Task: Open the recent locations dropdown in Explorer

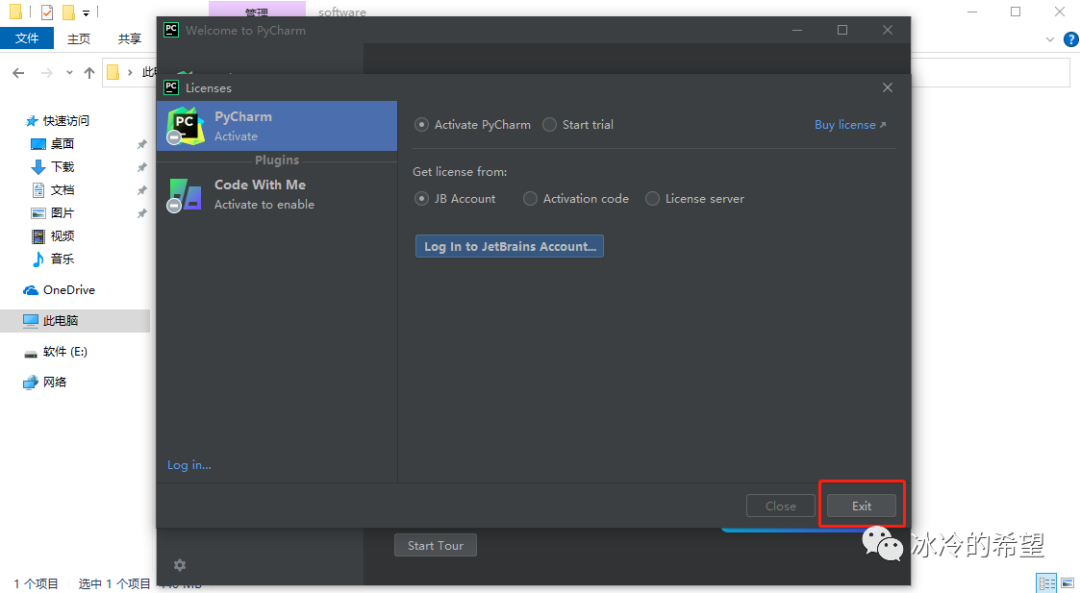Action: click(70, 72)
